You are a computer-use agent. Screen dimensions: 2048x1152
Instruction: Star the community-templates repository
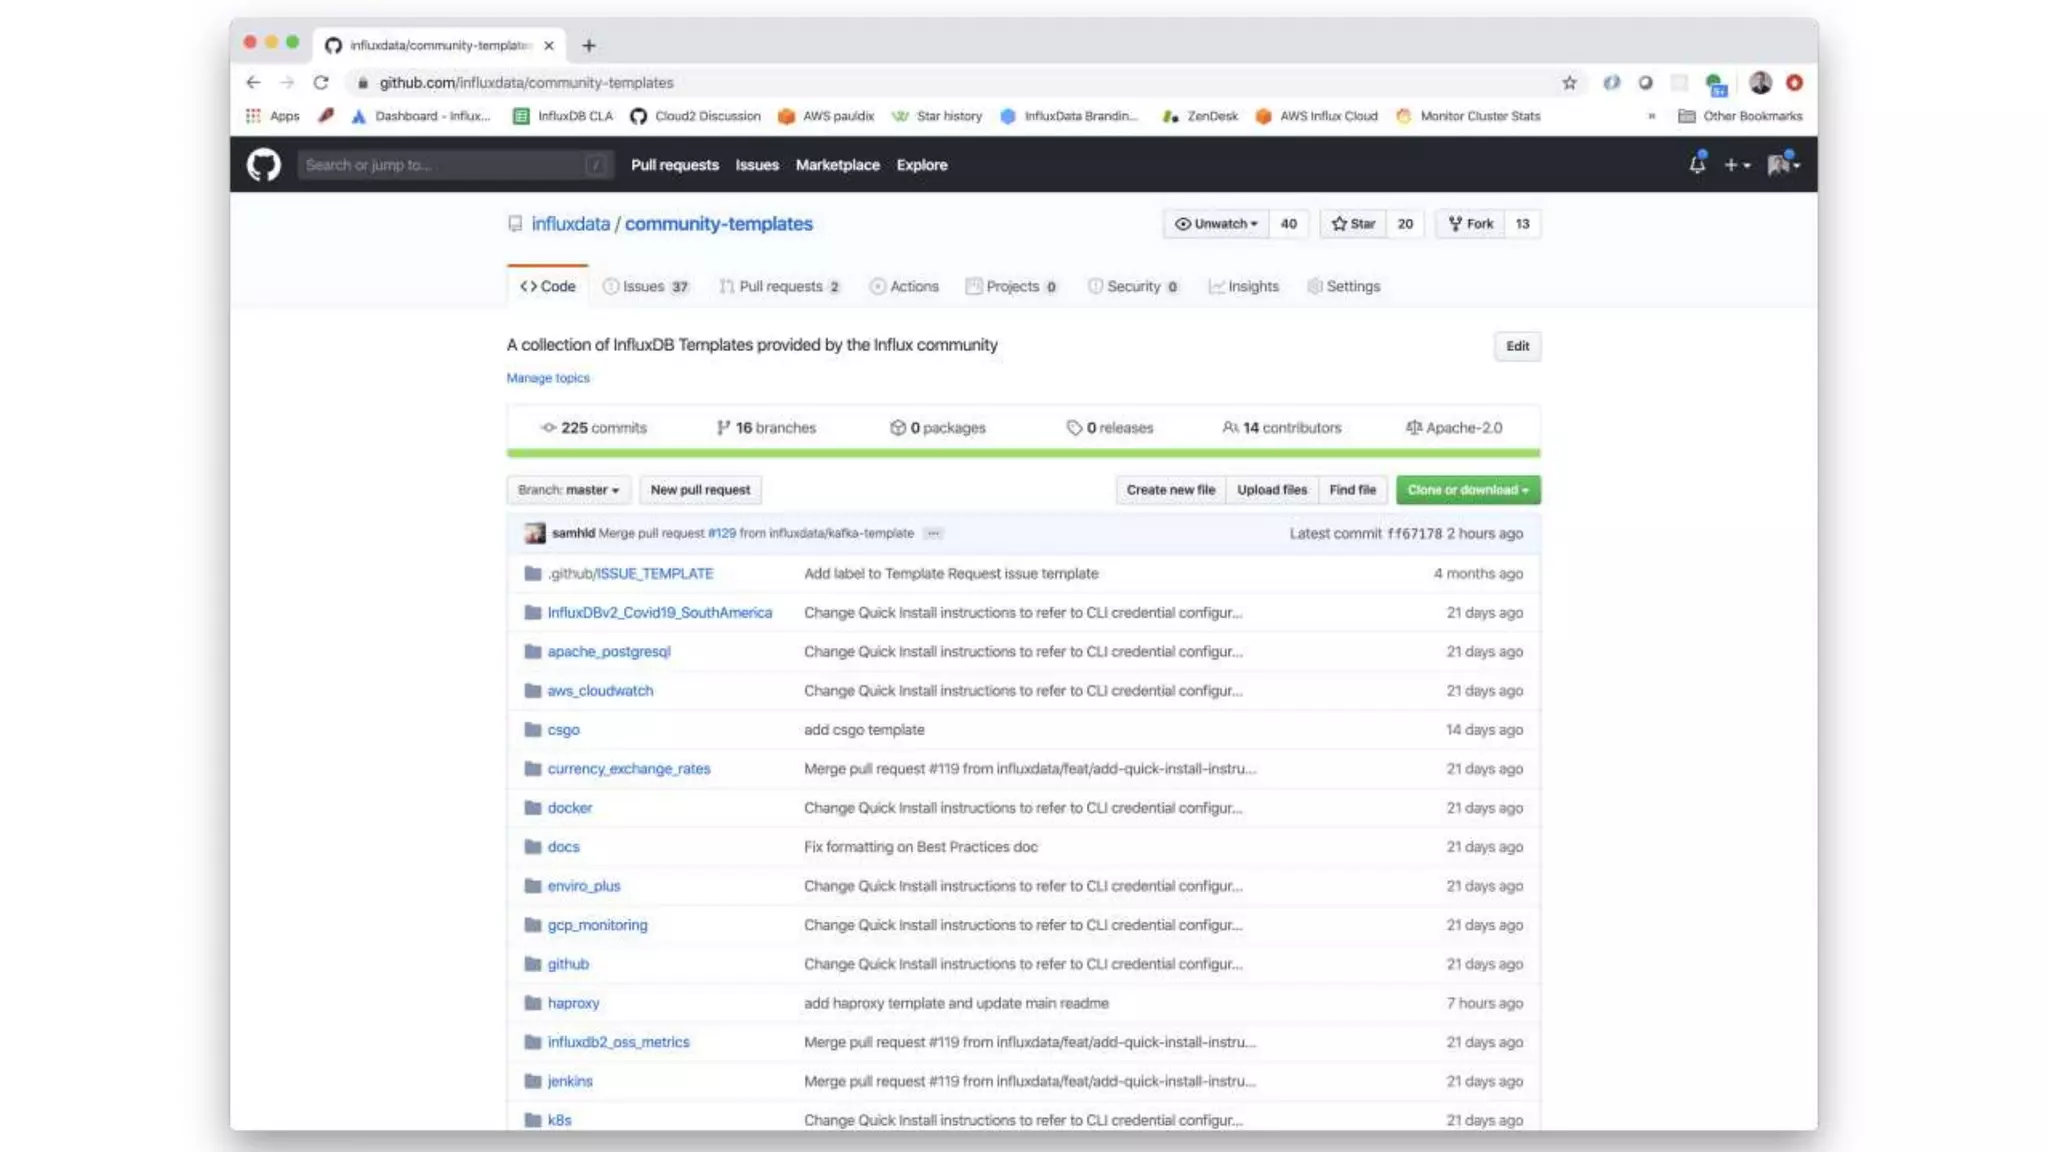pos(1354,224)
